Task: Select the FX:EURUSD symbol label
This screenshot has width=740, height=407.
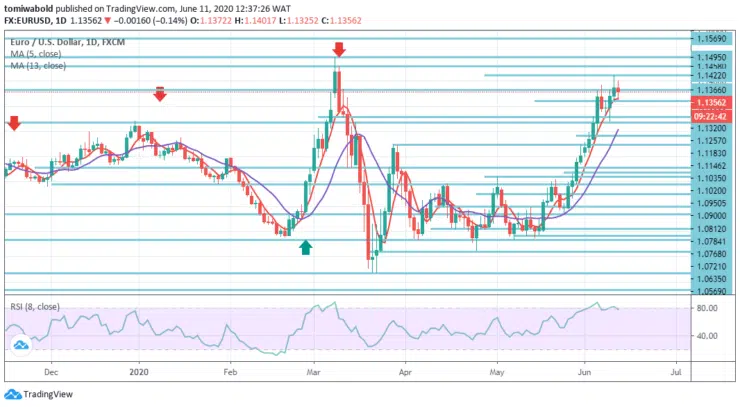Action: click(28, 21)
